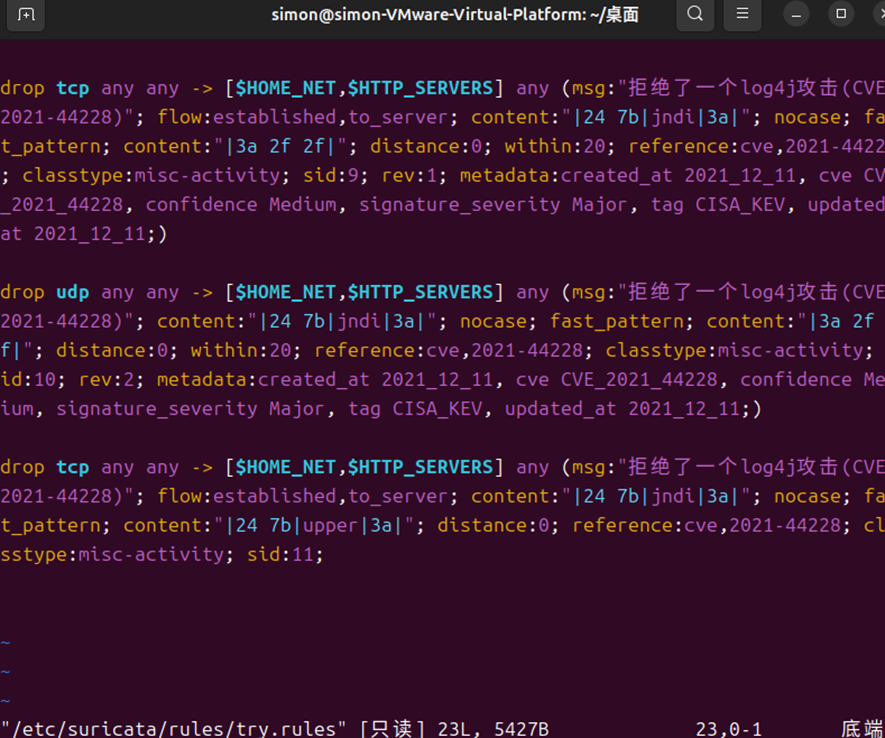Click the first tilde empty-line marker
Viewport: 885px width, 738px height.
pyautogui.click(x=5, y=643)
